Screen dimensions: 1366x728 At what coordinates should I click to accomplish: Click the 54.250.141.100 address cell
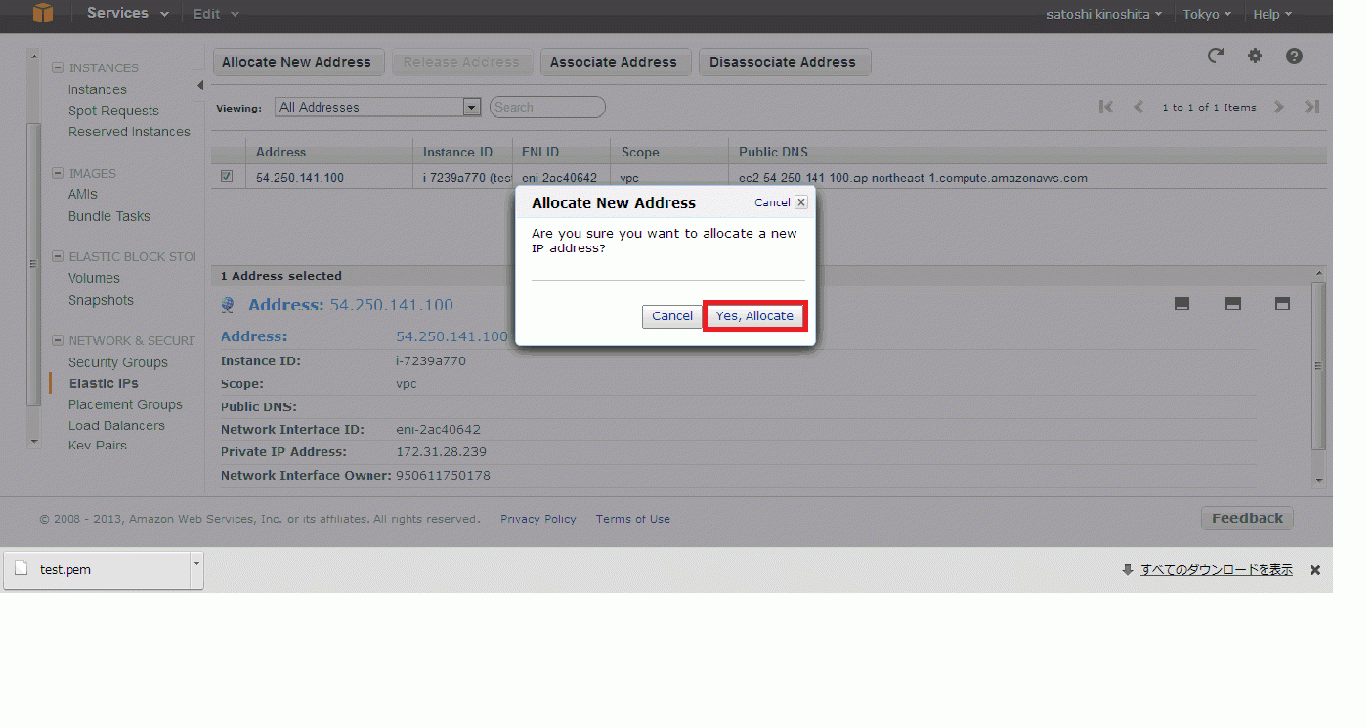click(x=300, y=178)
